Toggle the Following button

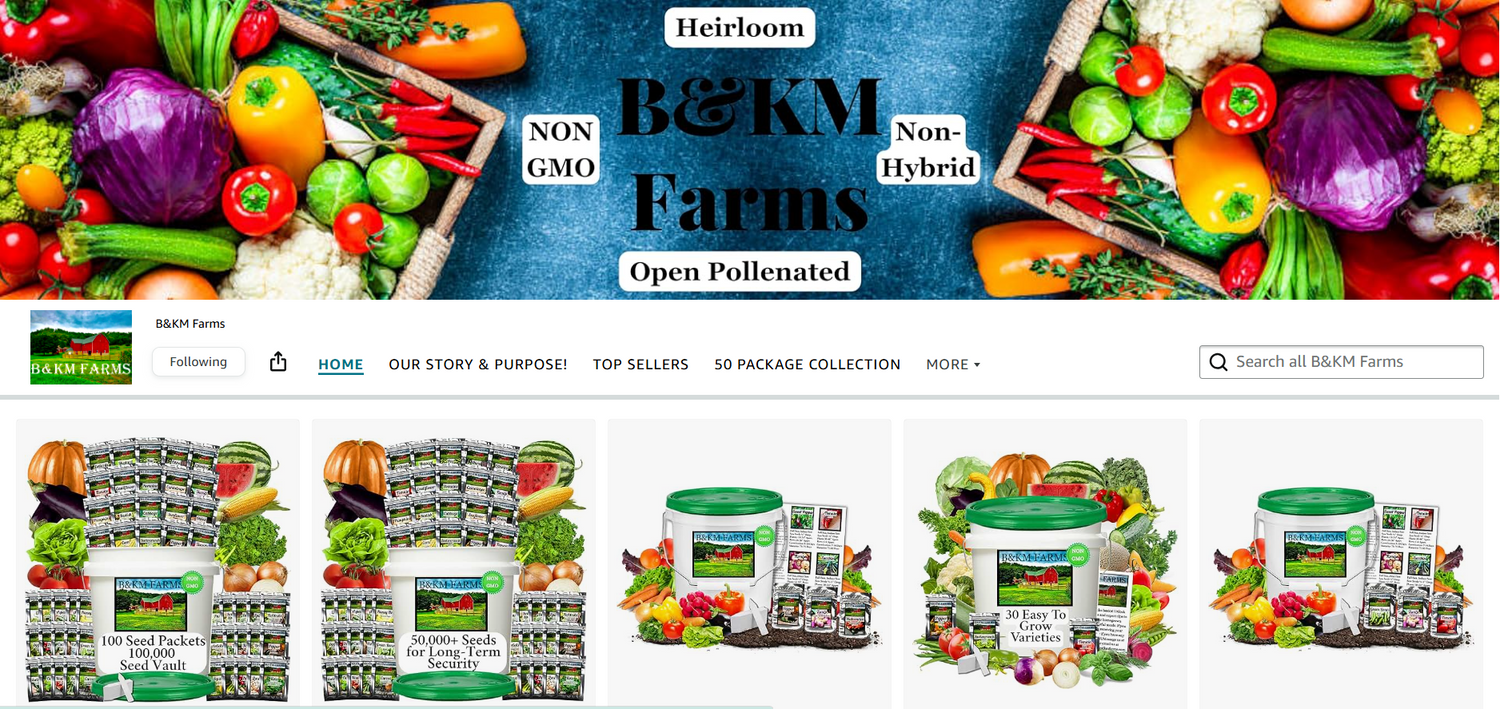pos(198,362)
